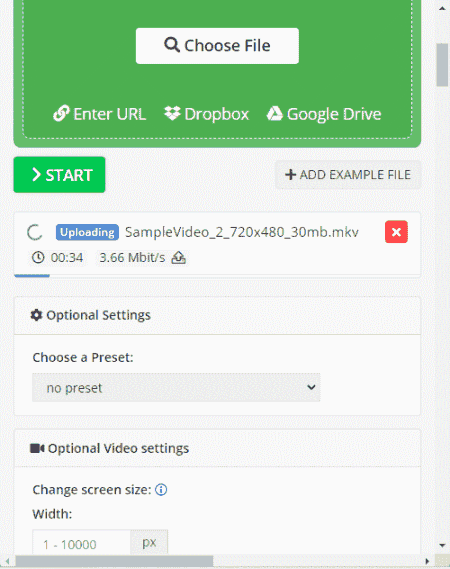
Task: Choose Google Drive upload source
Action: 324,114
